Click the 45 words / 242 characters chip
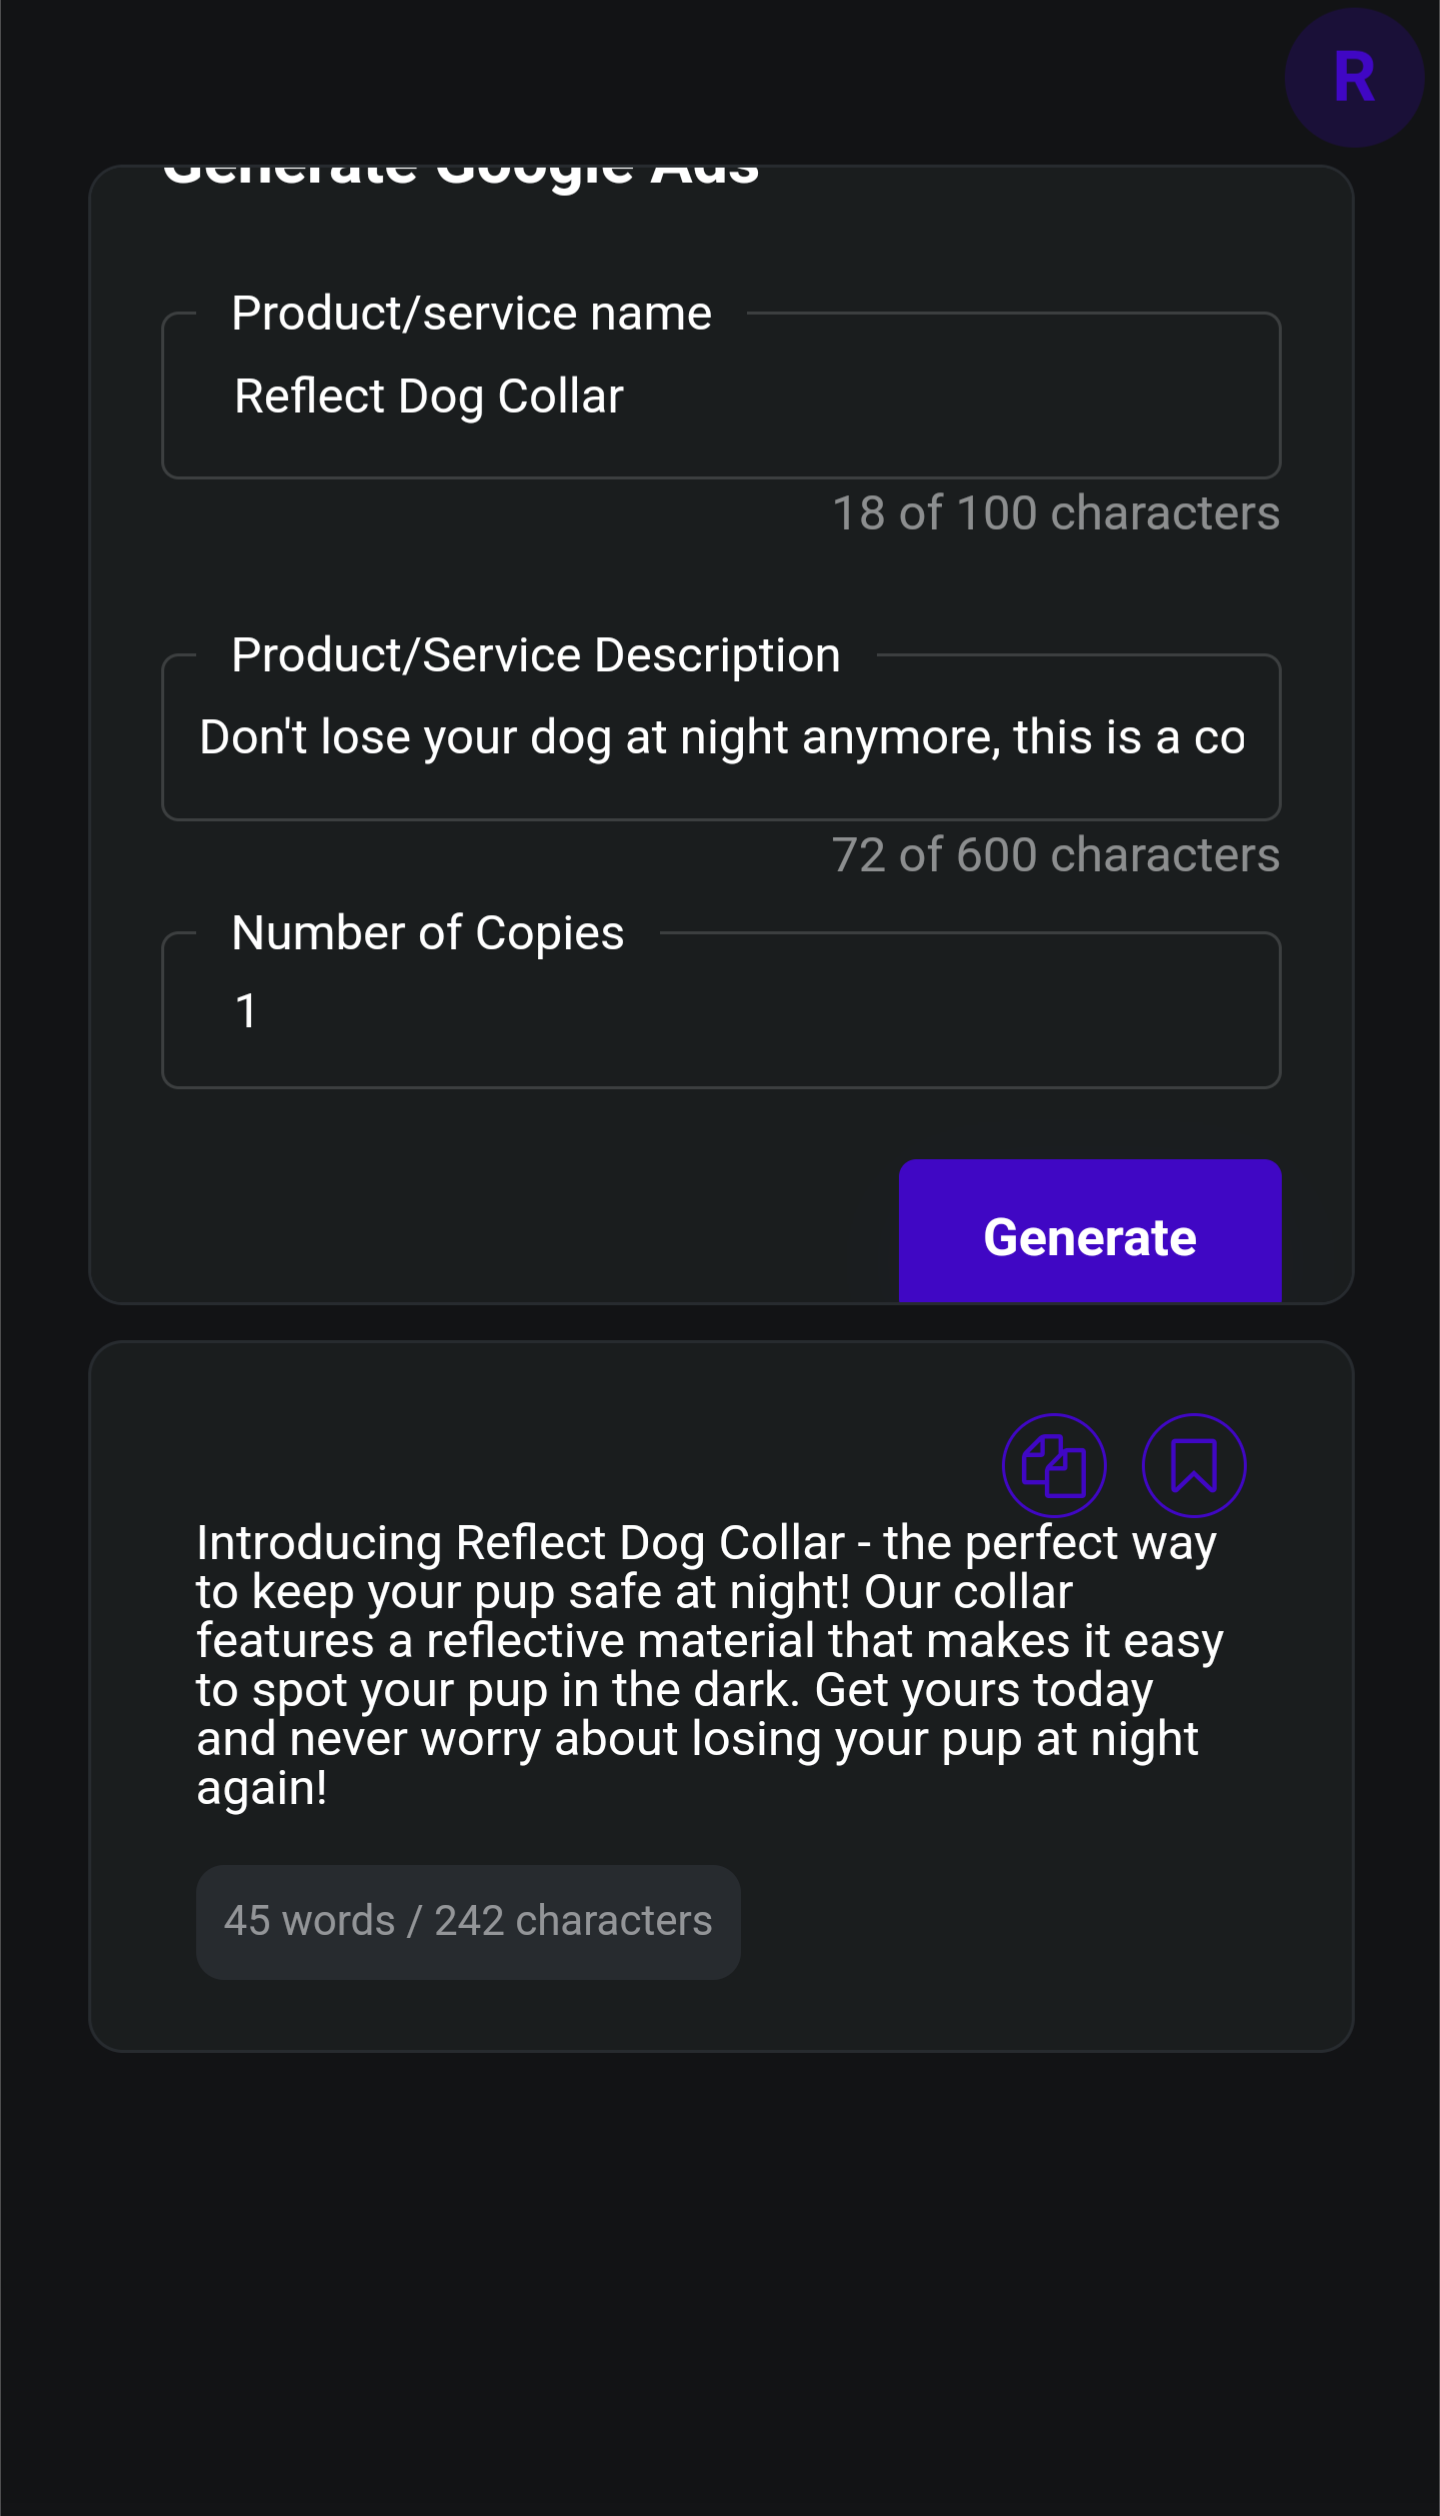 pos(468,1921)
